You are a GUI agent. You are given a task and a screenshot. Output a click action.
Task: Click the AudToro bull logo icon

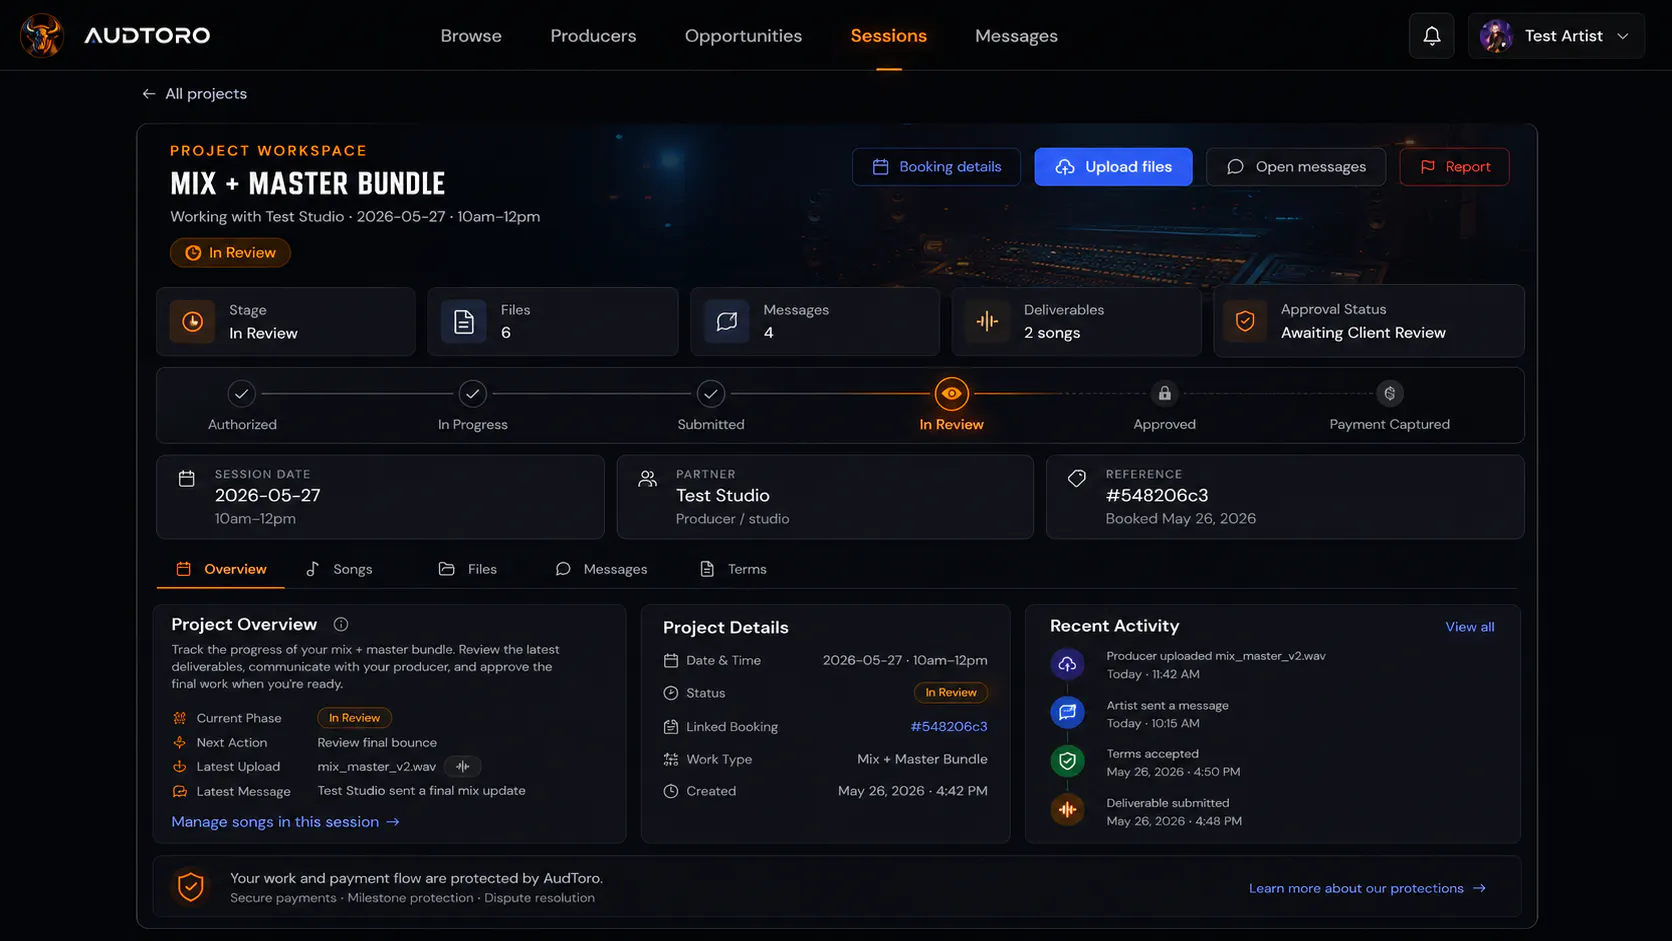pos(42,35)
